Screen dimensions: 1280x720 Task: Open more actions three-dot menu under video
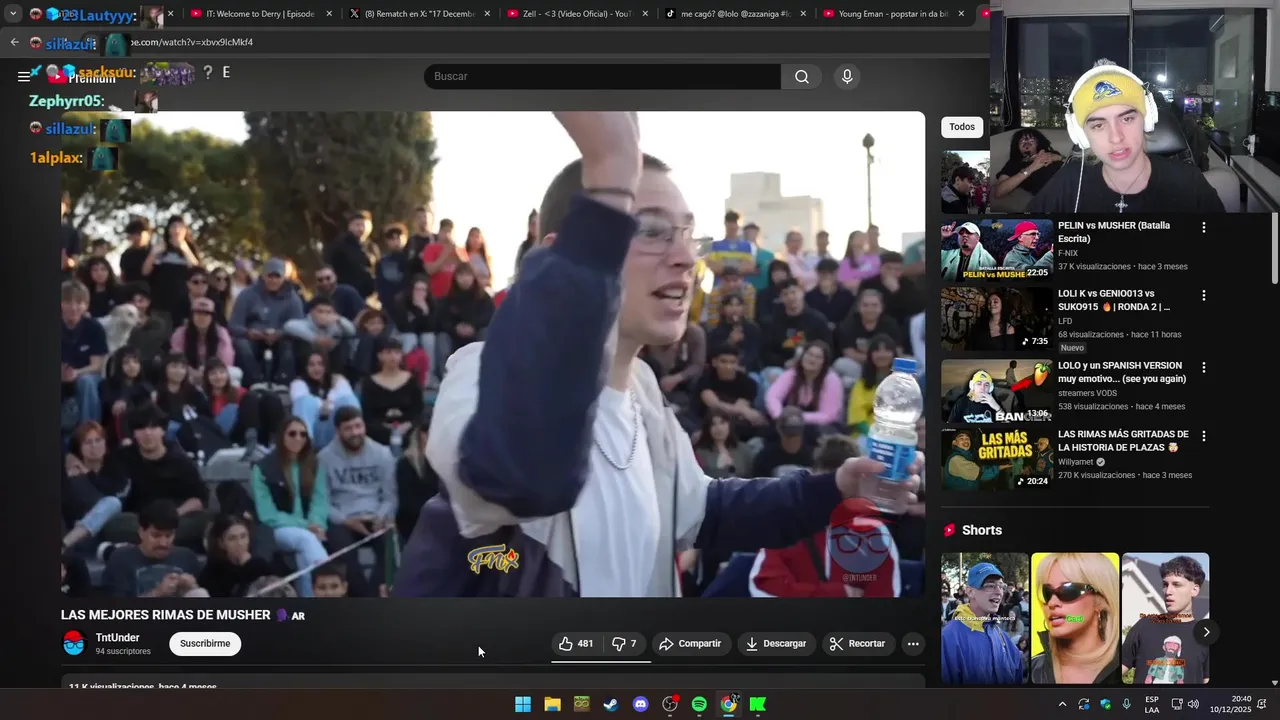click(x=913, y=644)
